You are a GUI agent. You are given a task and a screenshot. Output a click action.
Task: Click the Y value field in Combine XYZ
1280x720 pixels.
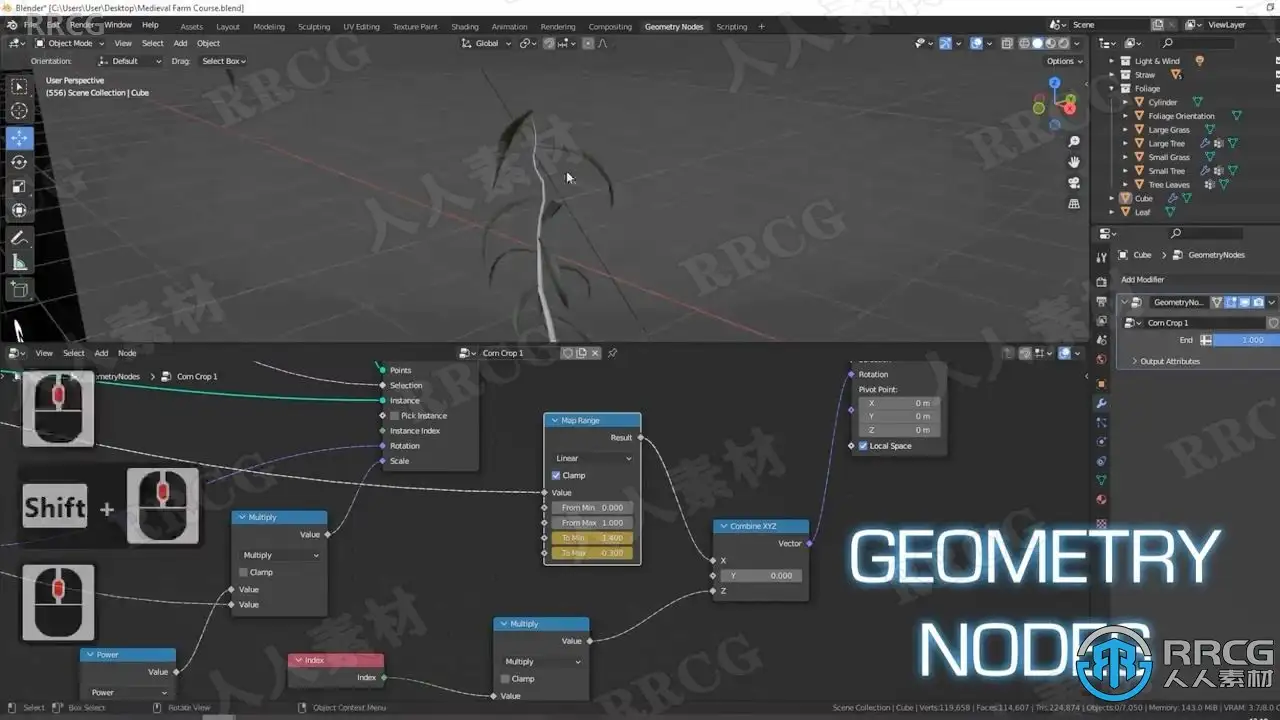pyautogui.click(x=762, y=575)
